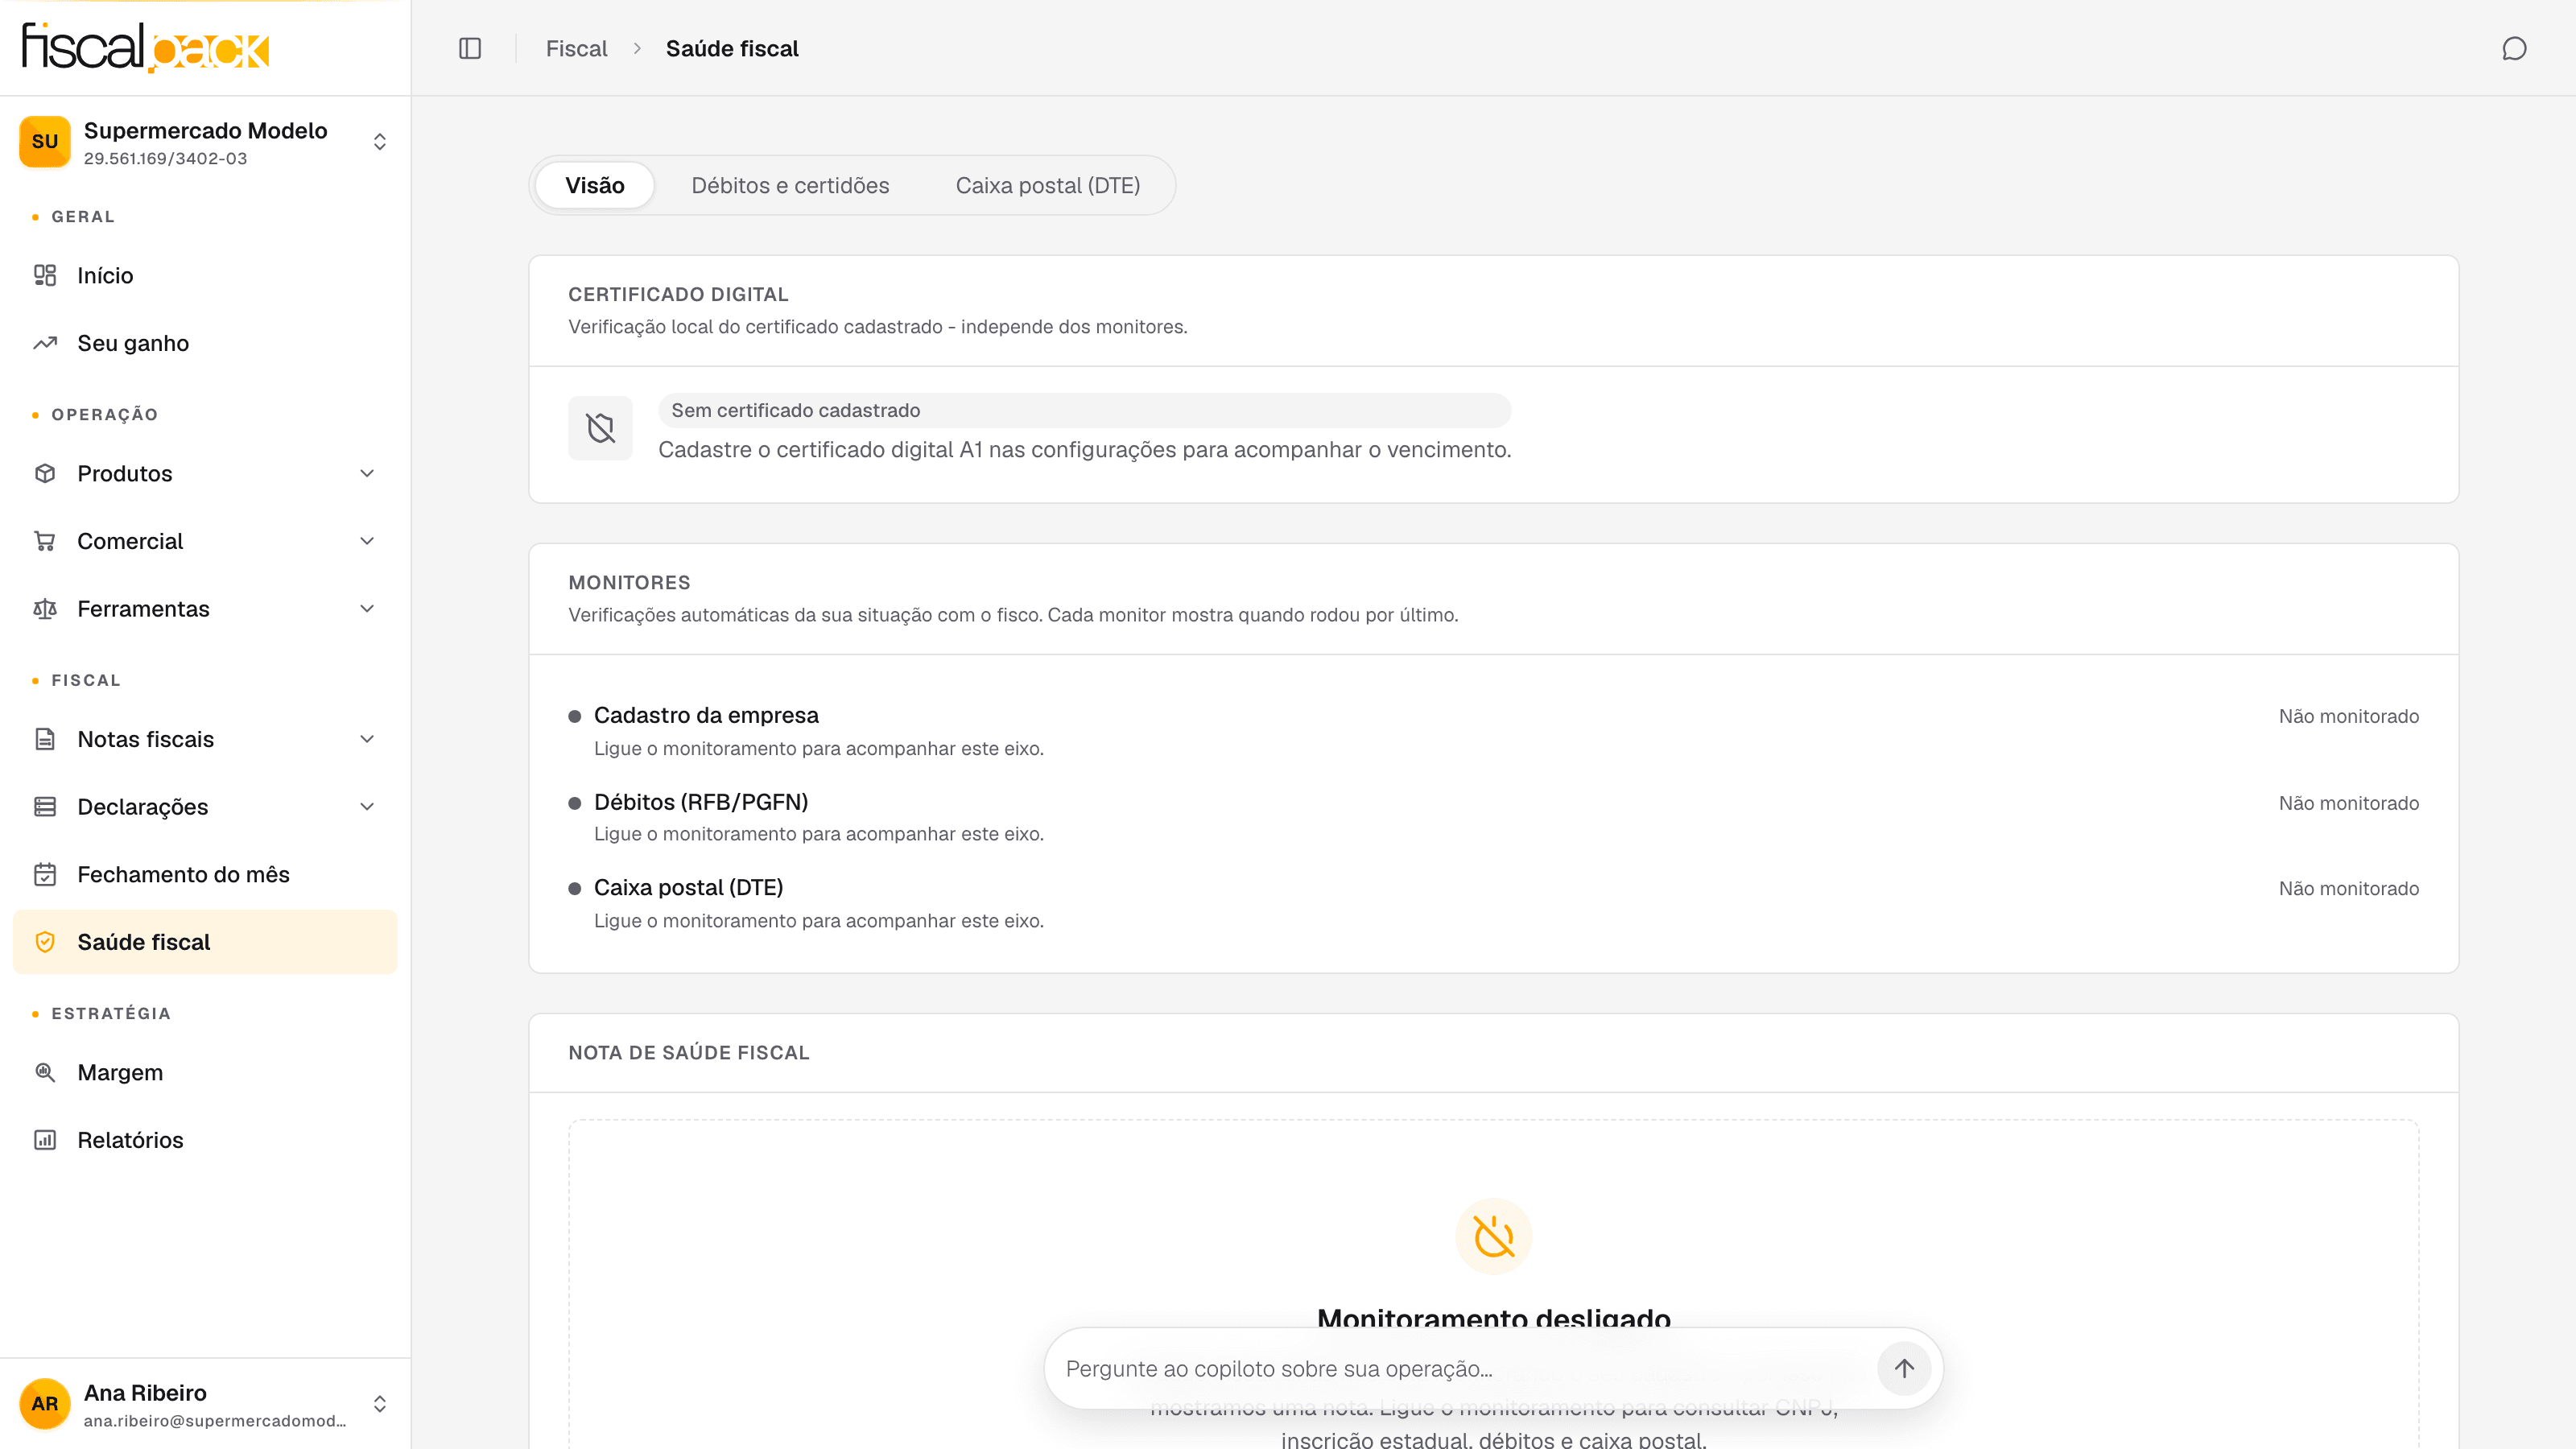Image resolution: width=2576 pixels, height=1449 pixels.
Task: Click the Fiscal breadcrumb link
Action: click(576, 48)
